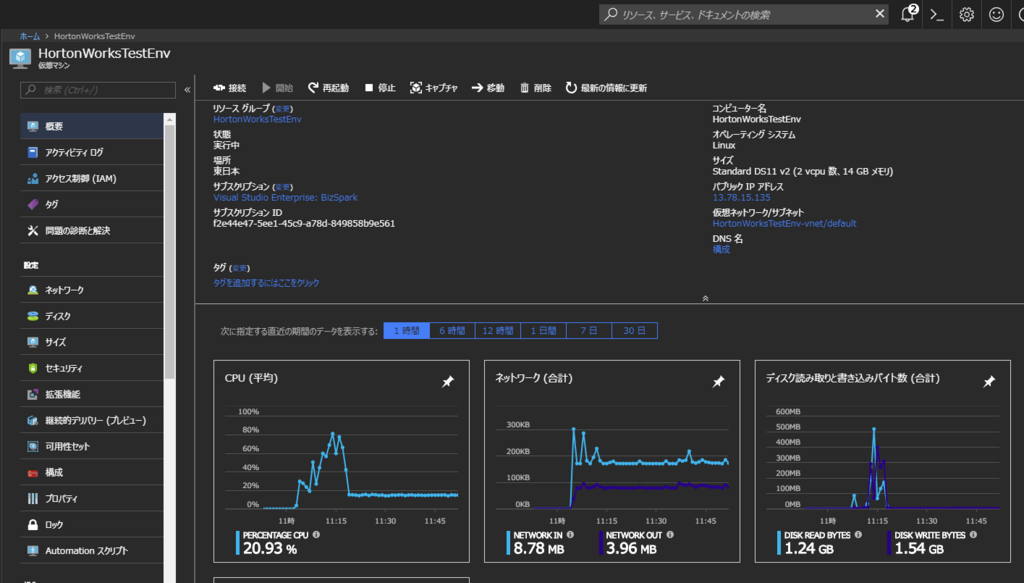Image resolution: width=1024 pixels, height=583 pixels.
Task: Collapse the sidebar with the double chevron
Action: (x=187, y=89)
